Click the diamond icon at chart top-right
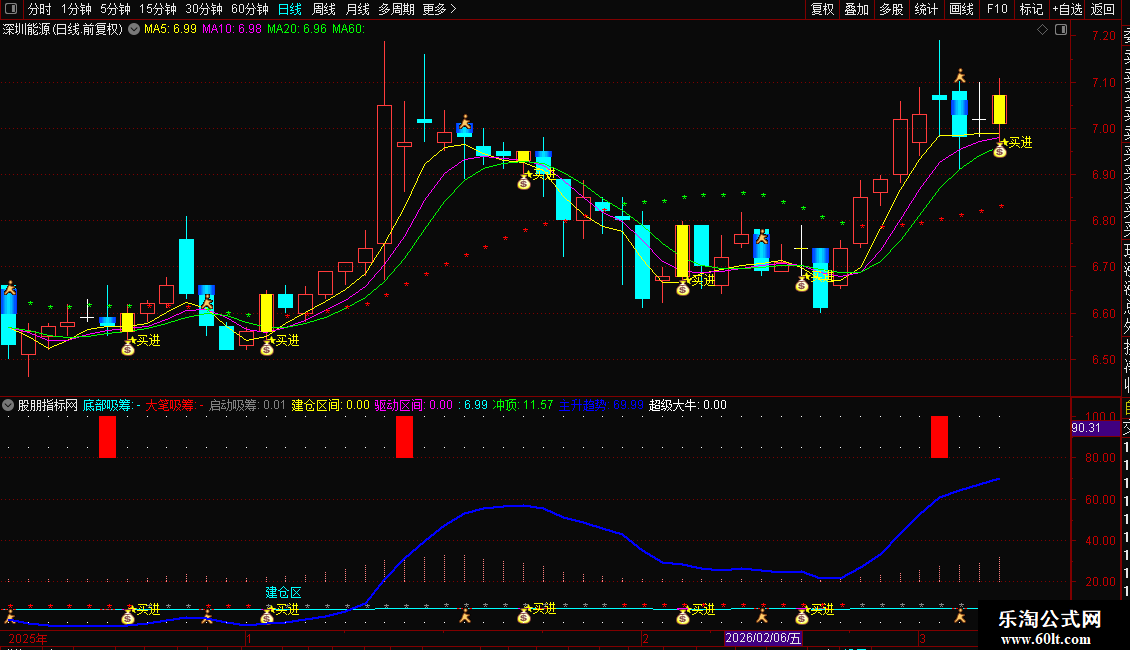 (x=1042, y=30)
